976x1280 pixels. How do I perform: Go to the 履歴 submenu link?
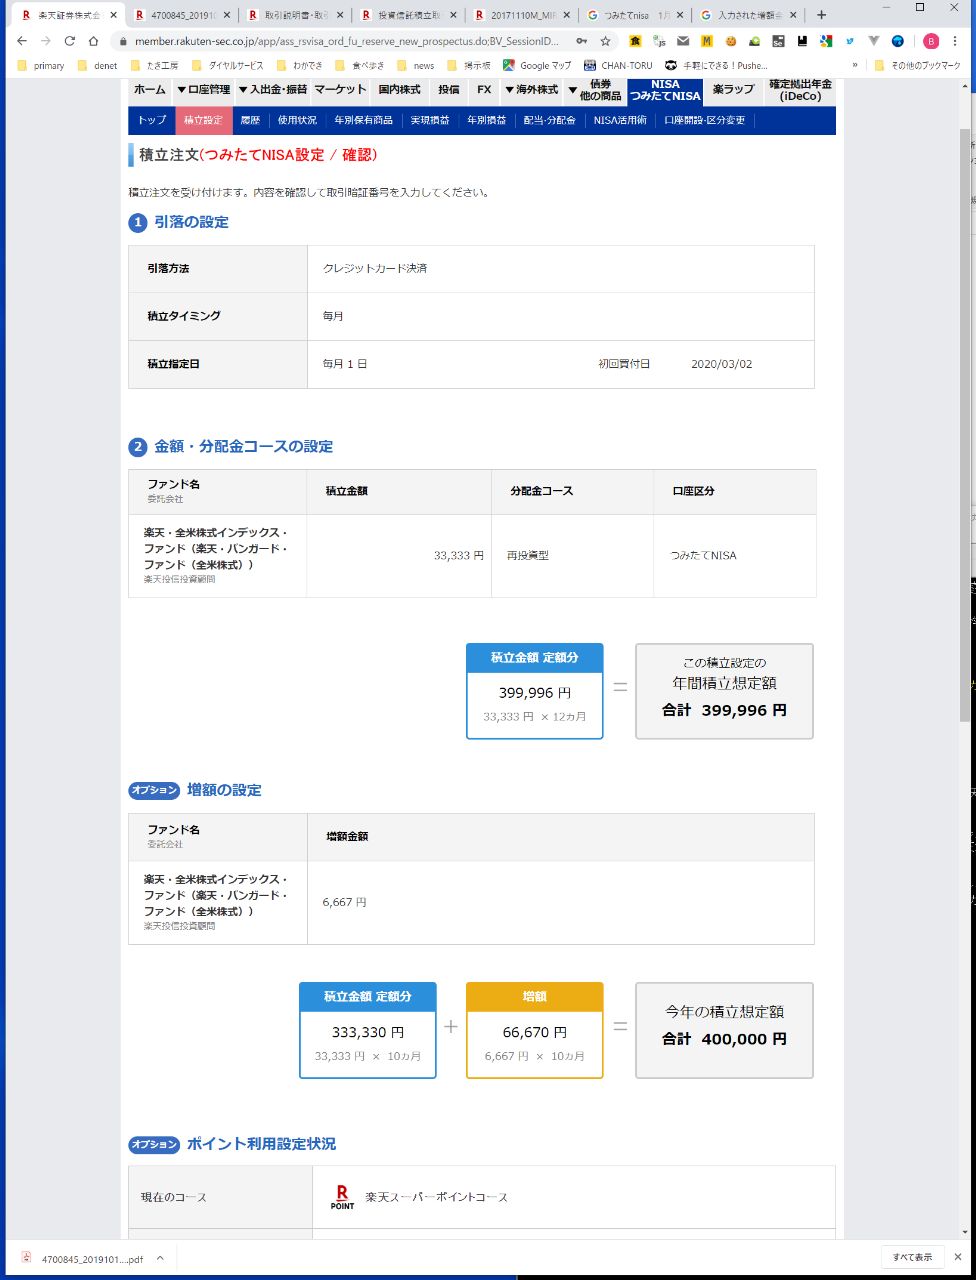250,120
